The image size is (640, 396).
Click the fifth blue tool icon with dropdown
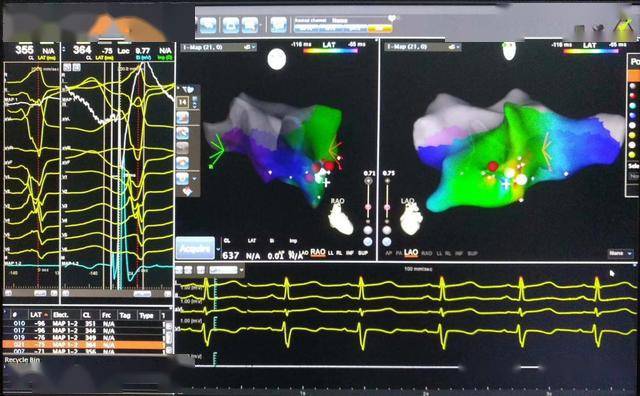[x=182, y=178]
